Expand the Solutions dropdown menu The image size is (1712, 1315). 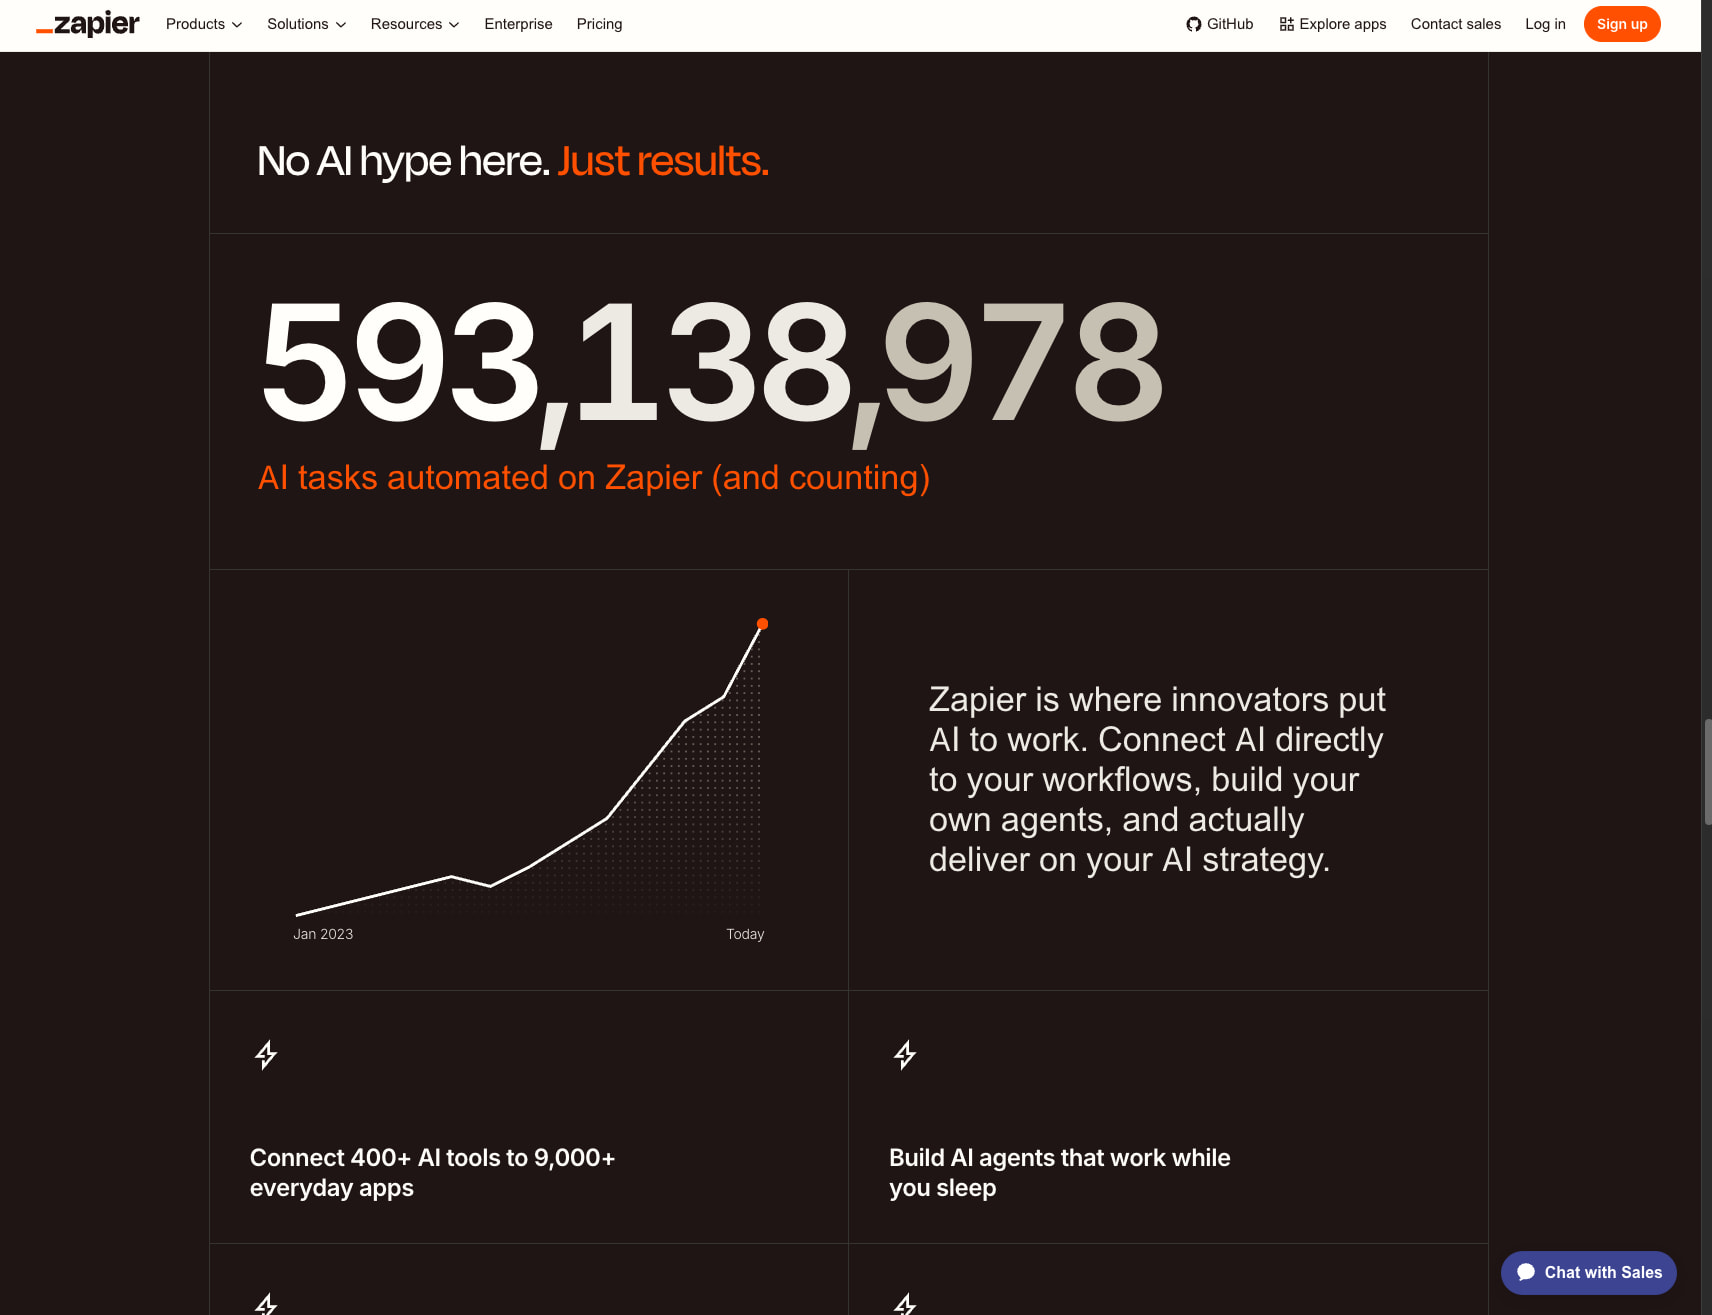306,24
